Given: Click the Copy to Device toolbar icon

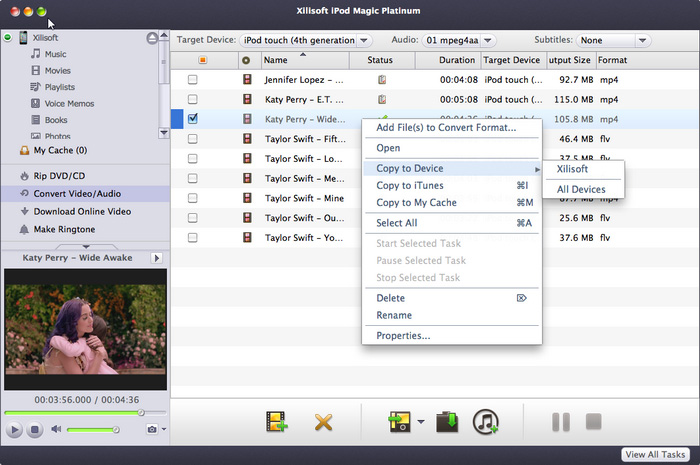Looking at the screenshot, I should pos(400,422).
